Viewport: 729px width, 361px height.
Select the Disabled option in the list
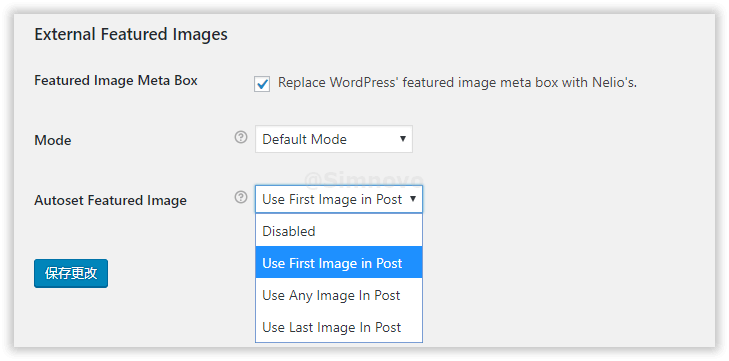click(x=339, y=231)
